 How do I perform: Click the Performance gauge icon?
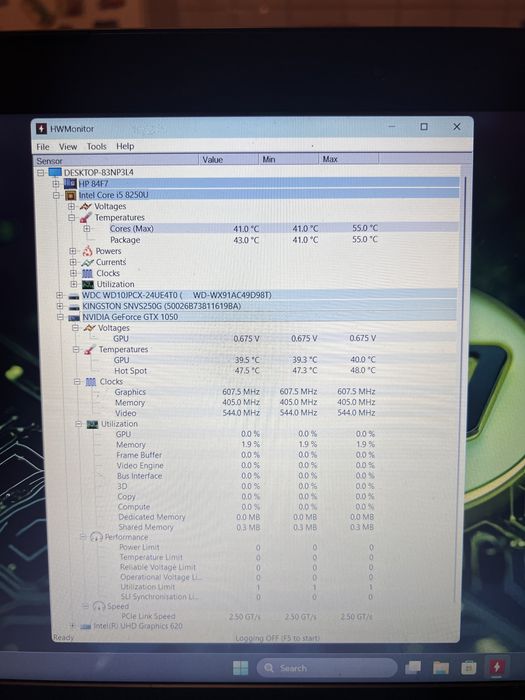click(96, 537)
